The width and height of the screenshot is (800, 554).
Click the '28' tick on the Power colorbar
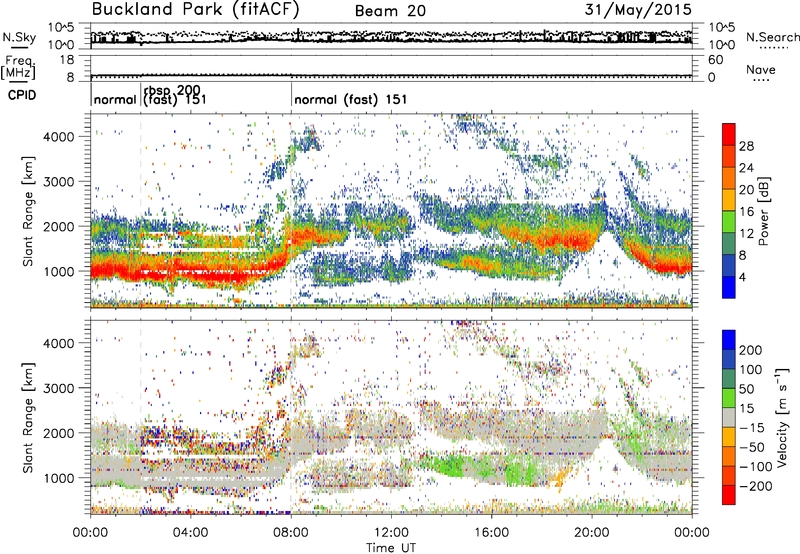[x=746, y=146]
